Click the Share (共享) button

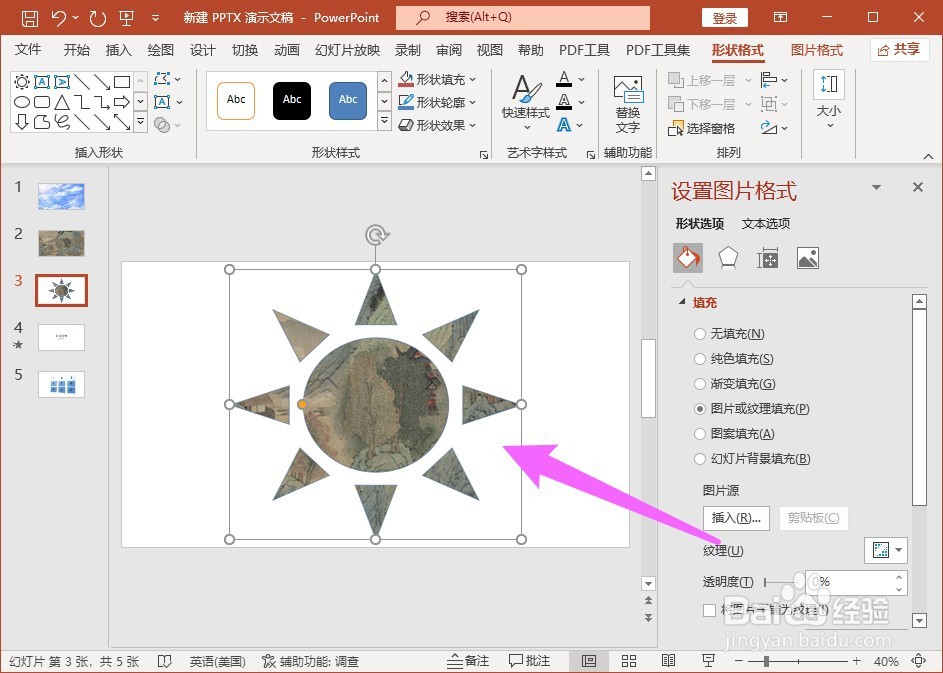[x=898, y=50]
